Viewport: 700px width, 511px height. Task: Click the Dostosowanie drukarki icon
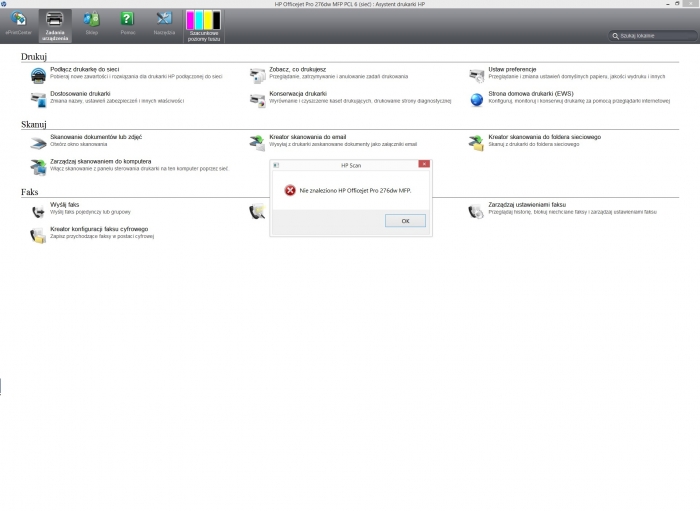(x=38, y=100)
